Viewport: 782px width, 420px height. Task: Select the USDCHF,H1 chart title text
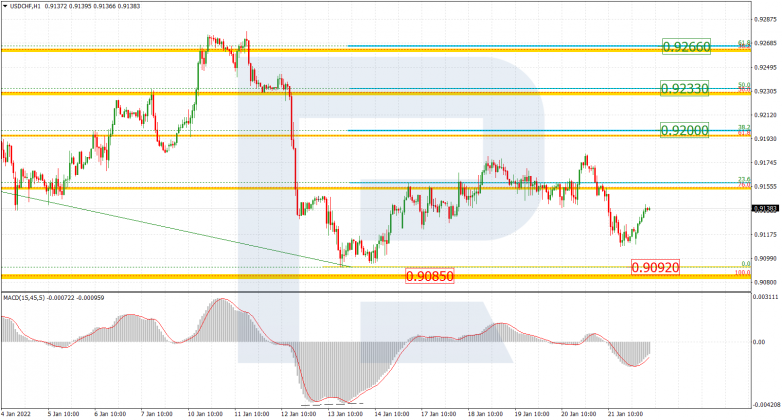tap(25, 6)
